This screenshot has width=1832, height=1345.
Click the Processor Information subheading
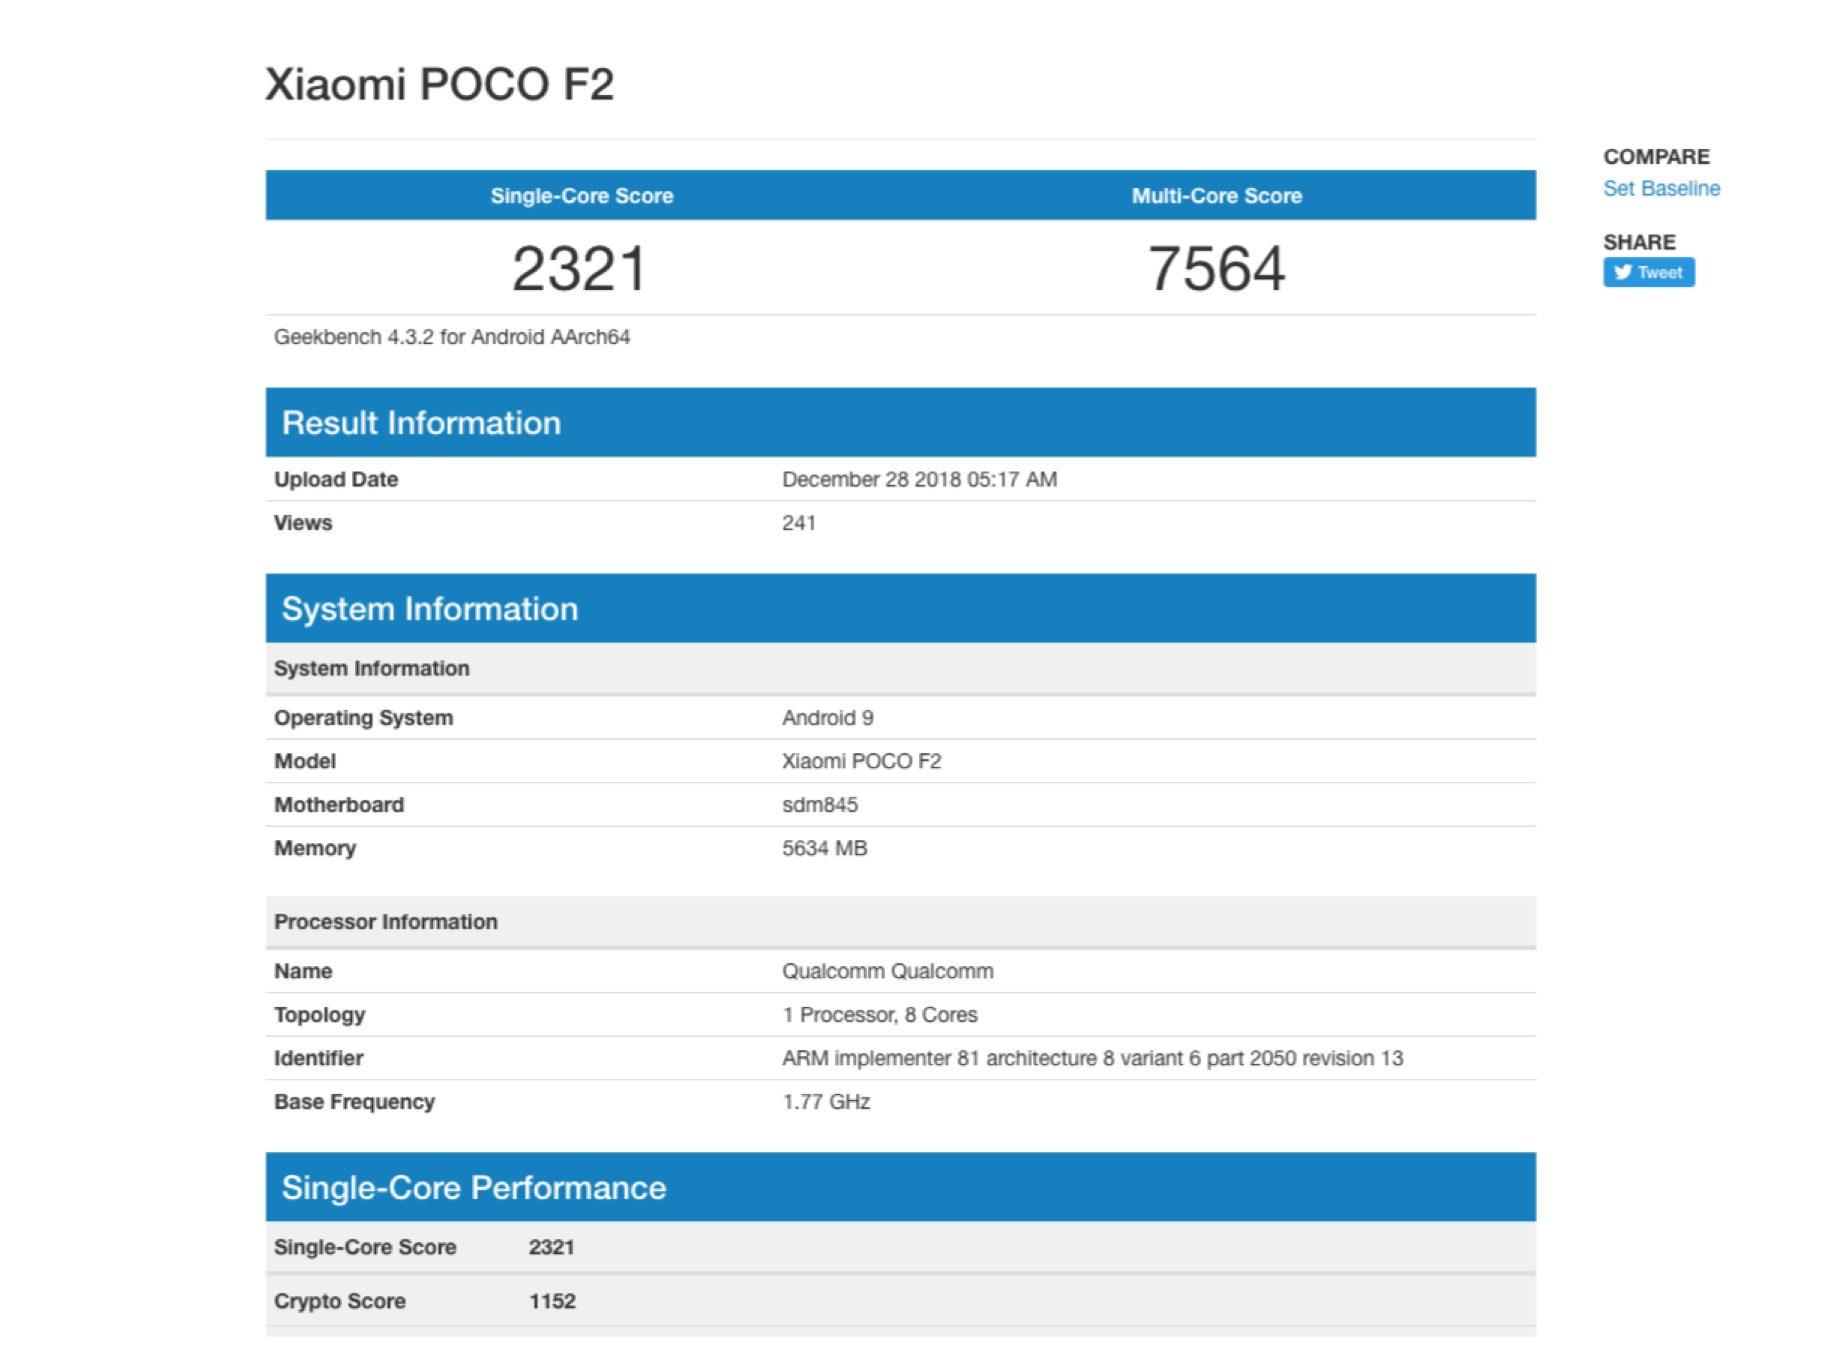tap(385, 922)
